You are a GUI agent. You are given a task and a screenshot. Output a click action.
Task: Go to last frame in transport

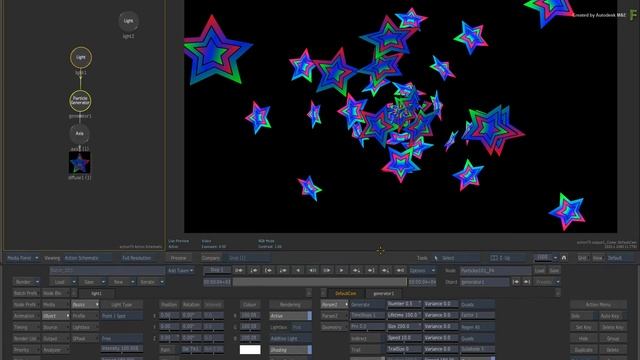[400, 270]
